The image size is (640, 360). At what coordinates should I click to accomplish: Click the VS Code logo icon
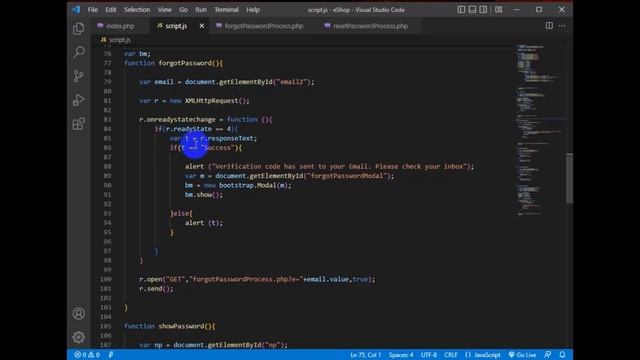[76, 9]
